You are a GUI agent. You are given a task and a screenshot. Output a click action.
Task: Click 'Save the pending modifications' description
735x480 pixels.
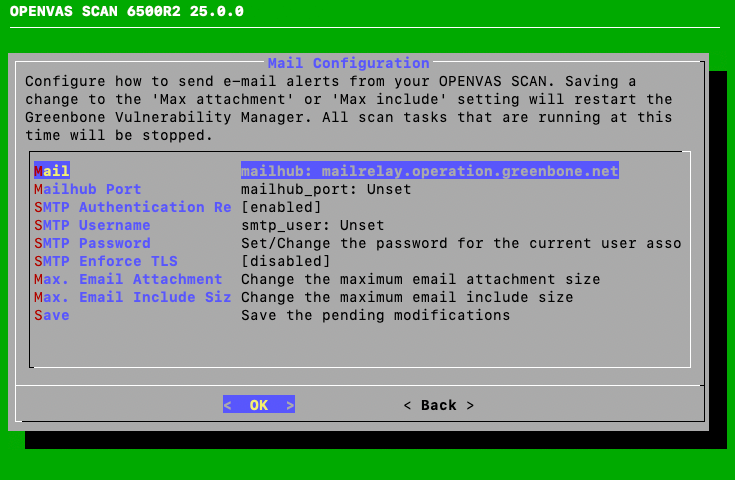pyautogui.click(x=375, y=315)
